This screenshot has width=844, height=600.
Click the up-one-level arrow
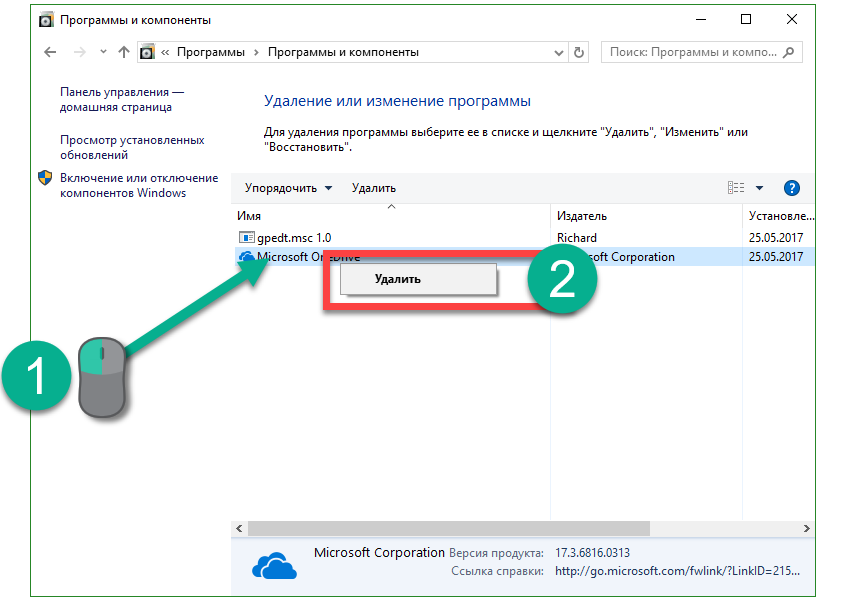(x=124, y=52)
